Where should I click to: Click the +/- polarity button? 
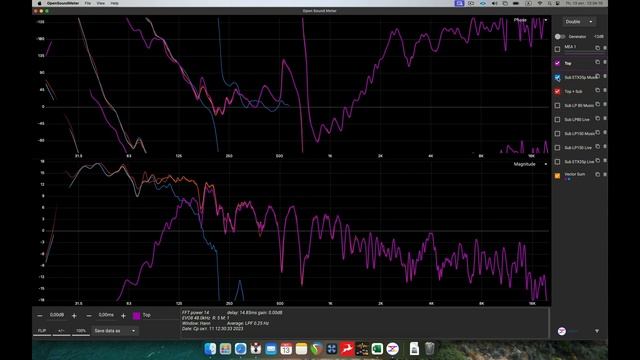(61, 331)
